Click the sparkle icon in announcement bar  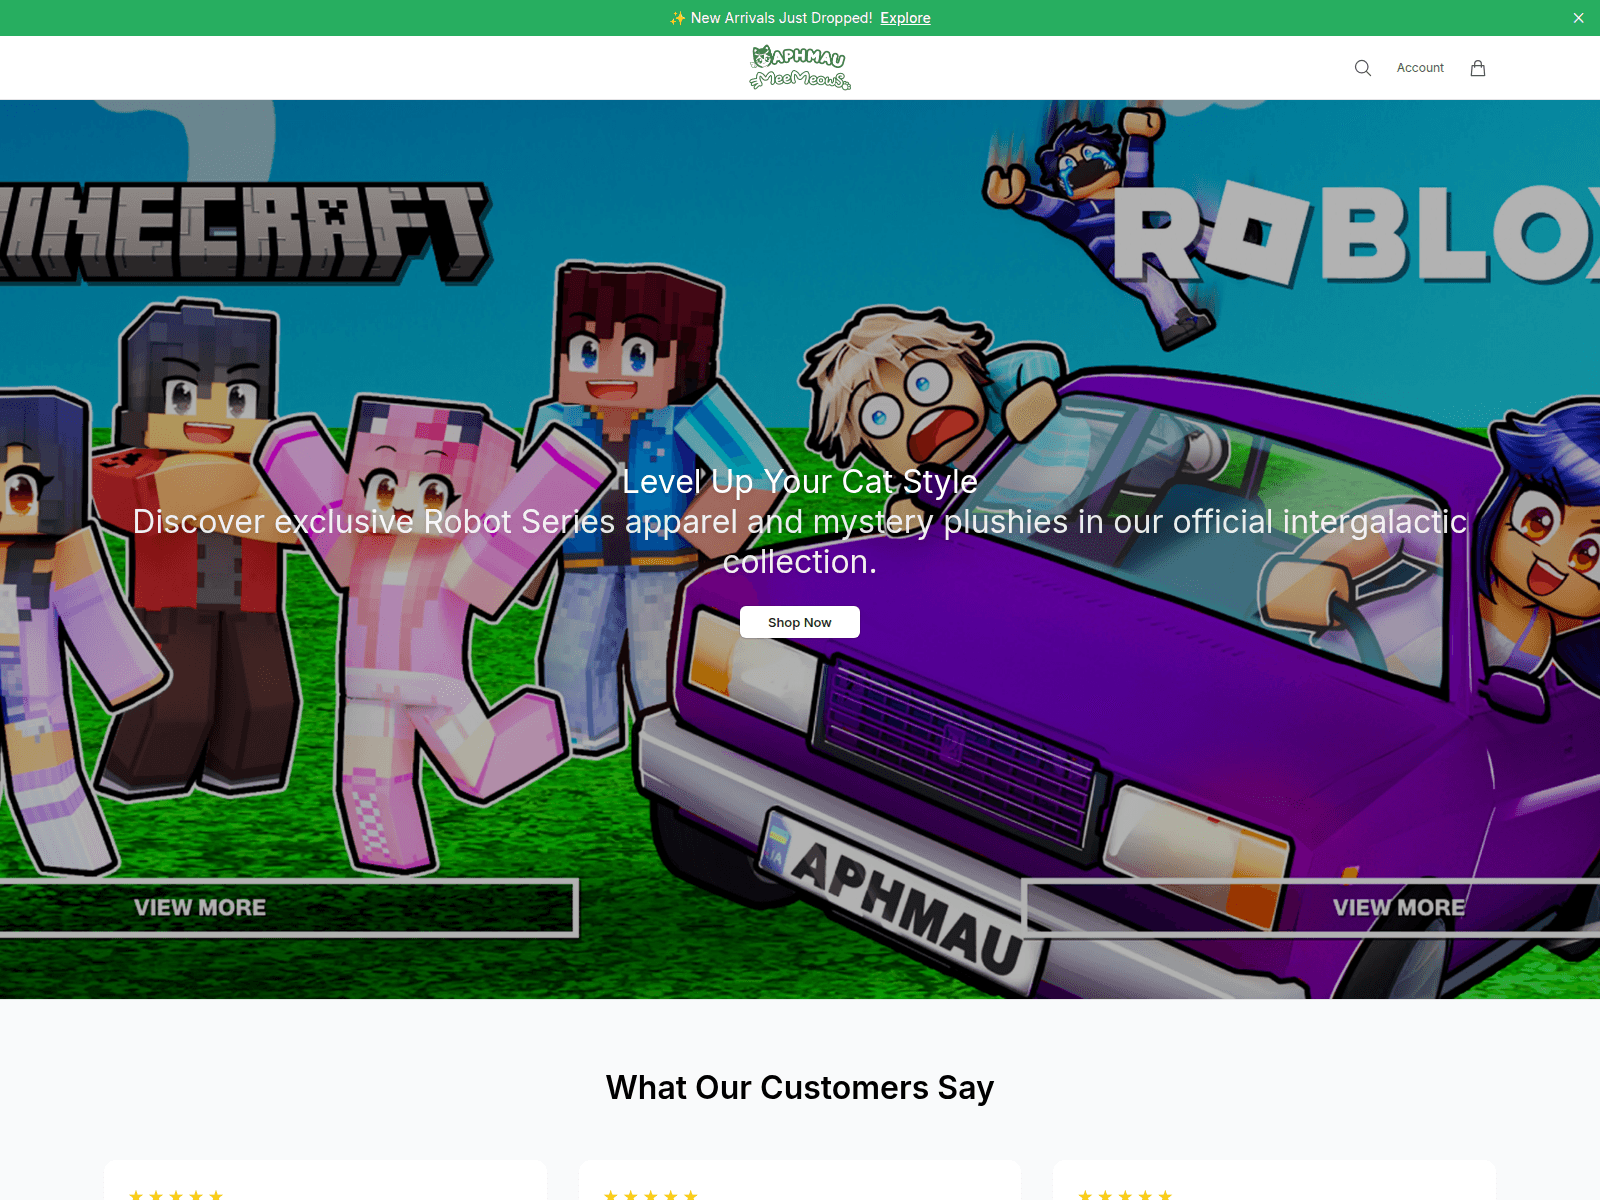(x=678, y=18)
